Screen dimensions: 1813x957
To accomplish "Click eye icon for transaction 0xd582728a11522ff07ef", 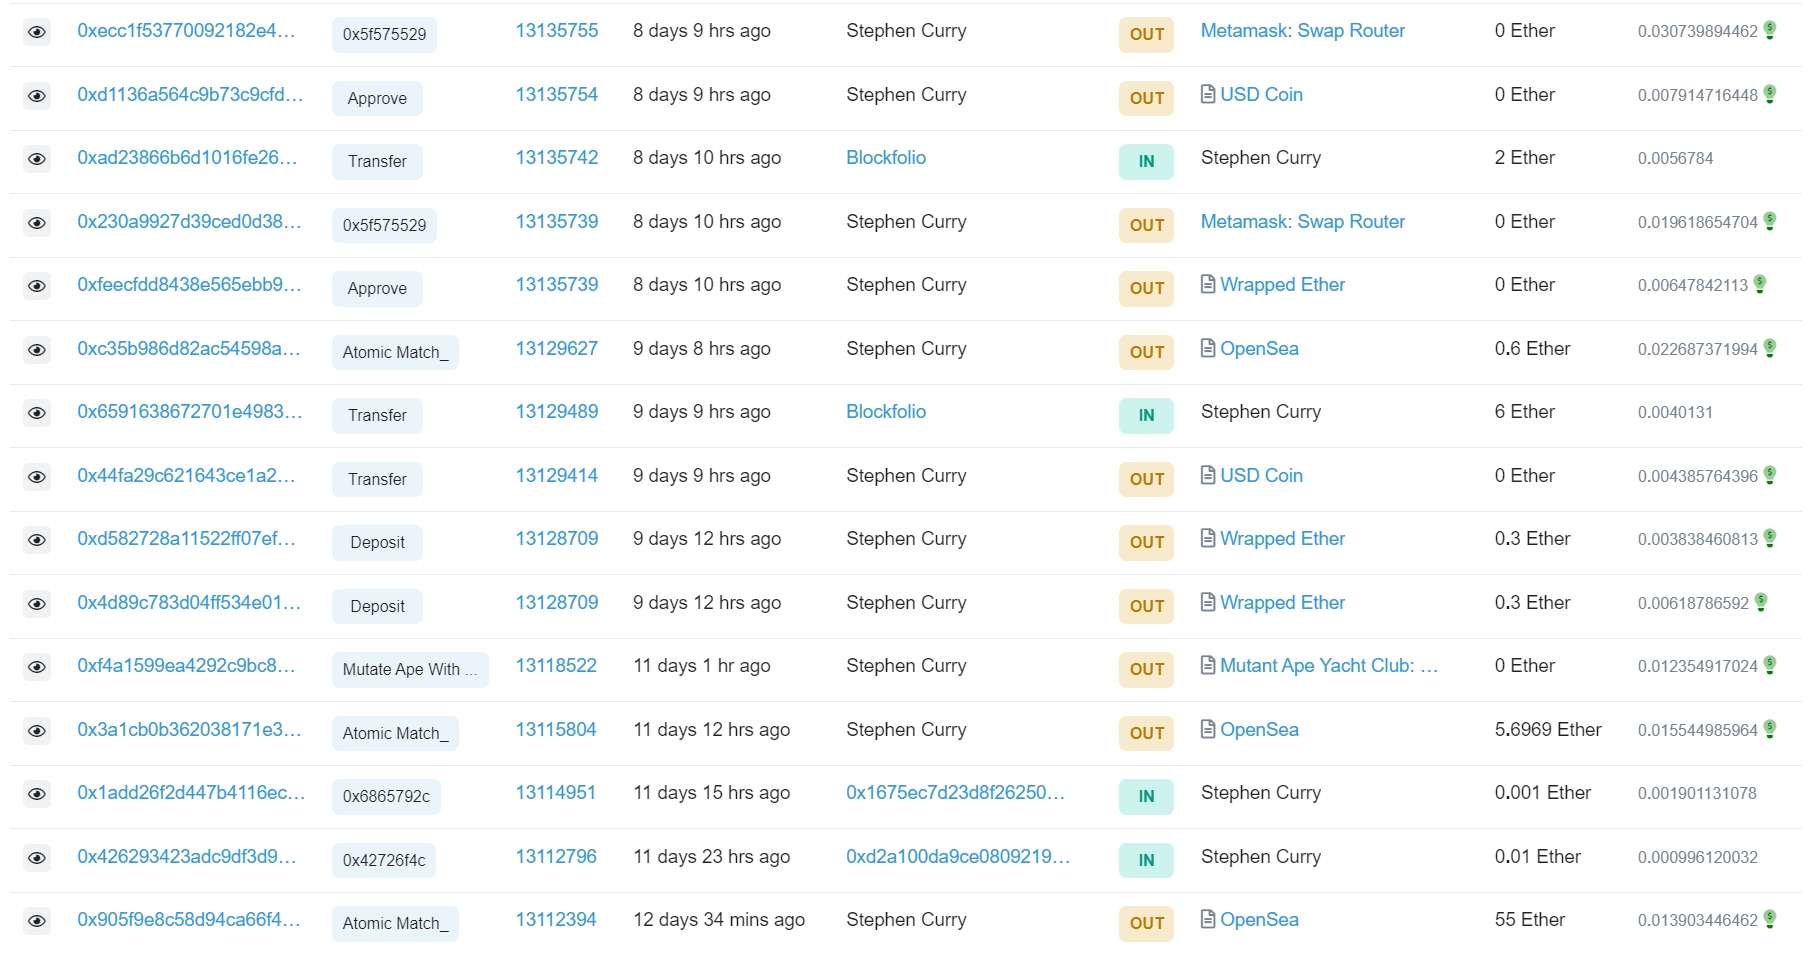I will [37, 540].
